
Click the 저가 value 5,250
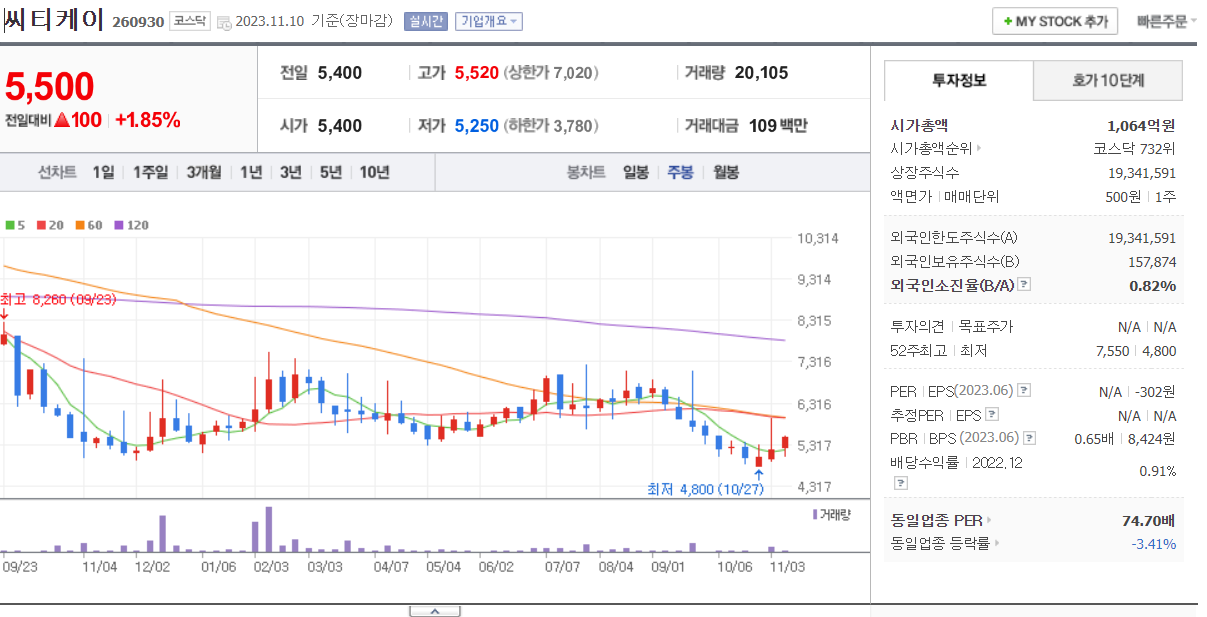click(x=476, y=126)
